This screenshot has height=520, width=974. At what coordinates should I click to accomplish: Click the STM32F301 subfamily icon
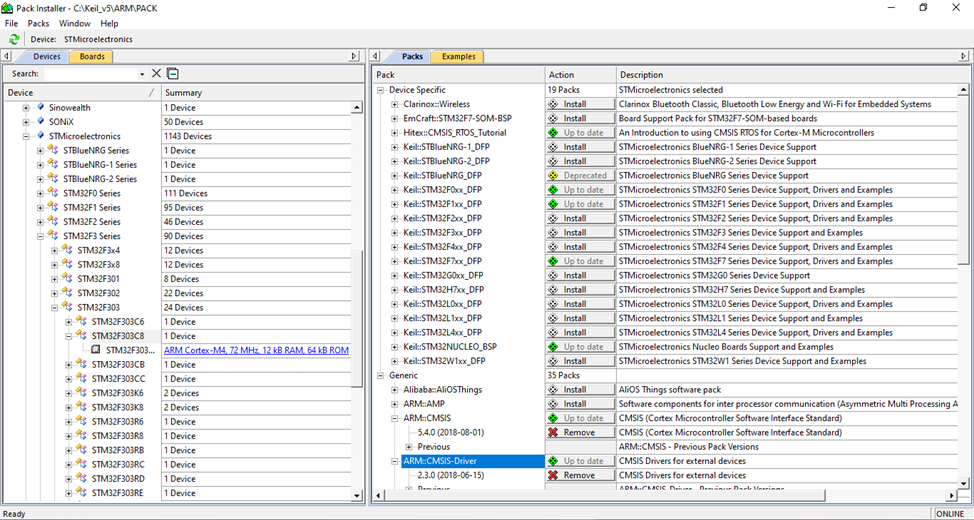pos(68,279)
